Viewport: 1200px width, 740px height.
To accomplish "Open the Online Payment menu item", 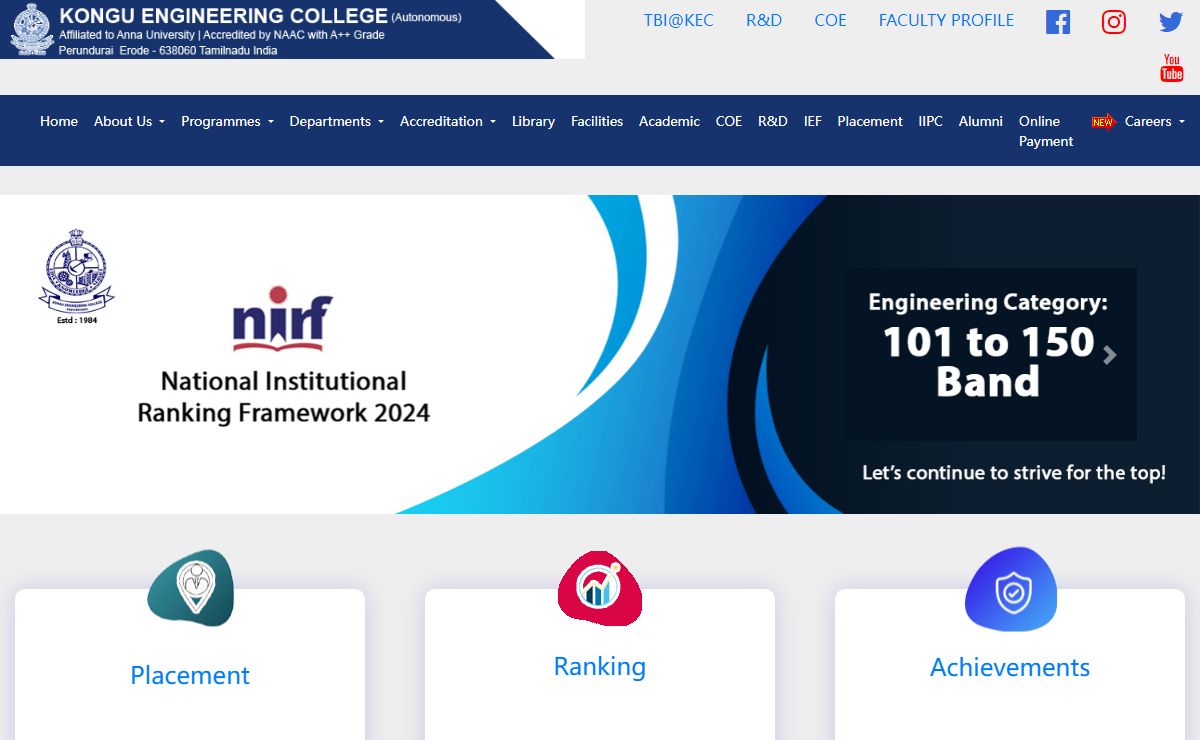I will click(x=1046, y=131).
